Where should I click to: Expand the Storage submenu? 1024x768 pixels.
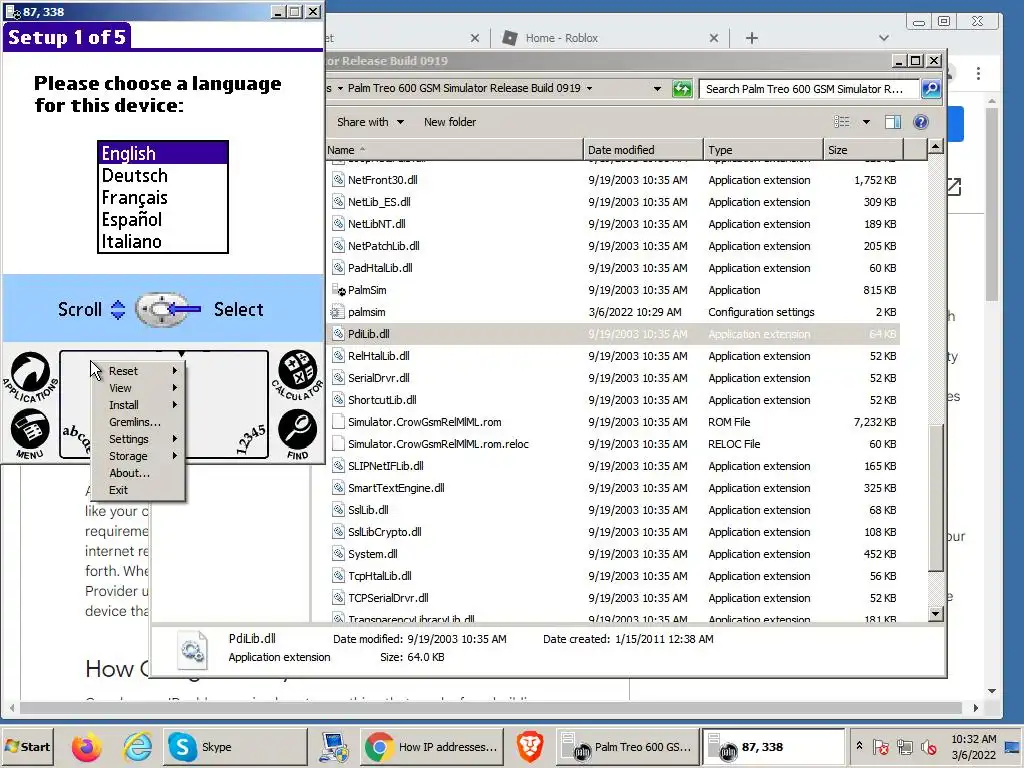coord(140,456)
